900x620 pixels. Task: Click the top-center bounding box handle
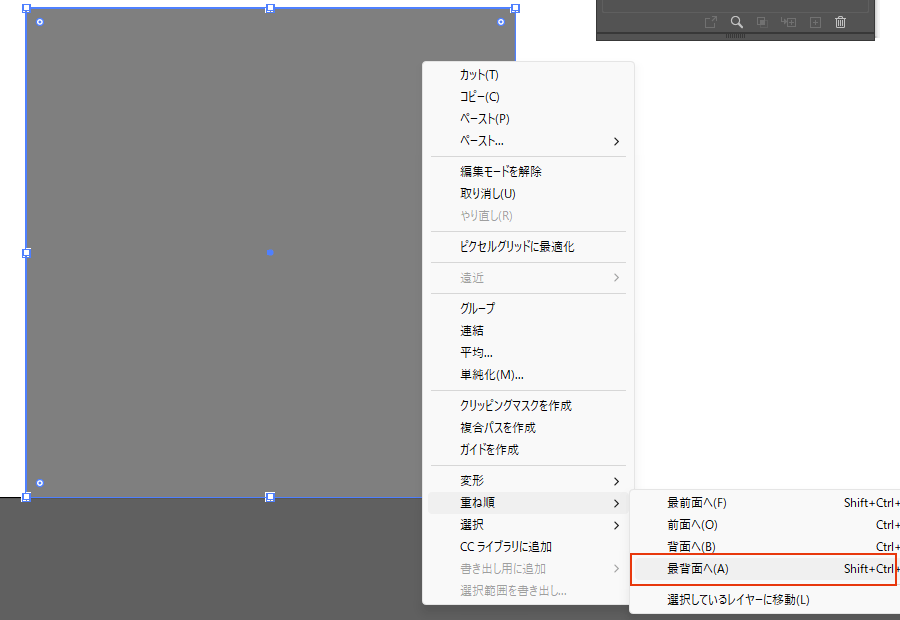(270, 8)
